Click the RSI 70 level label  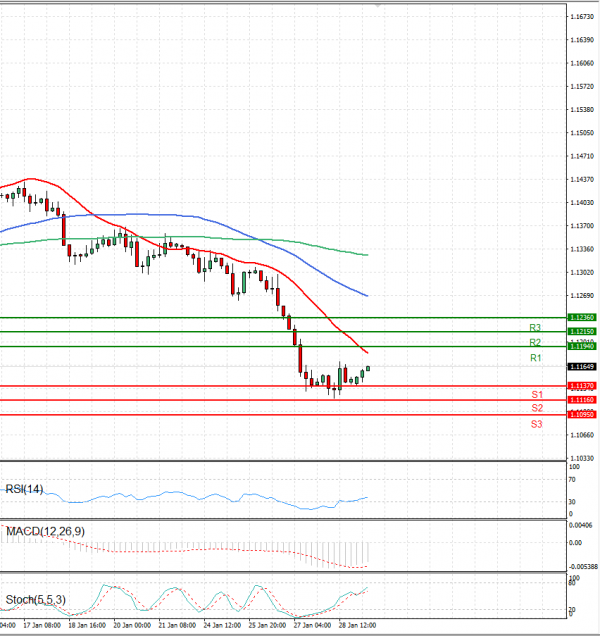(572, 480)
